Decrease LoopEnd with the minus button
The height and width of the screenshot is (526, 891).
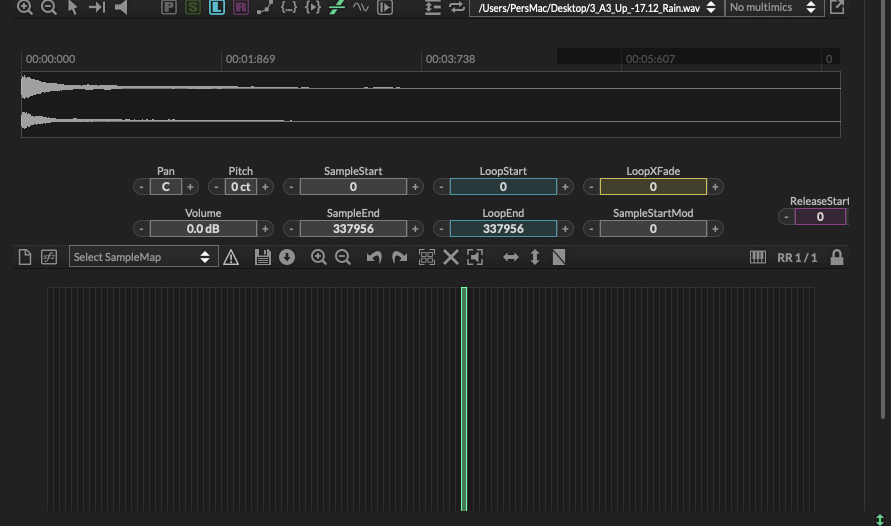[x=441, y=229]
